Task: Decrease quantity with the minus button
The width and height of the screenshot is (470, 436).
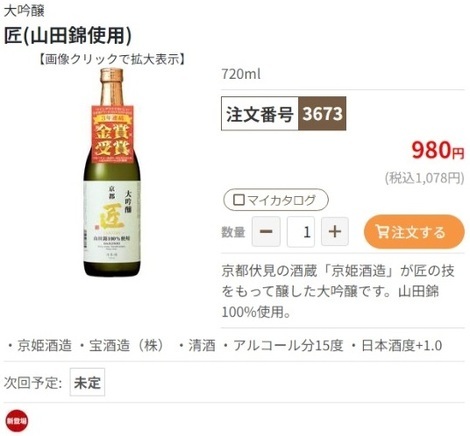Action: [x=266, y=231]
